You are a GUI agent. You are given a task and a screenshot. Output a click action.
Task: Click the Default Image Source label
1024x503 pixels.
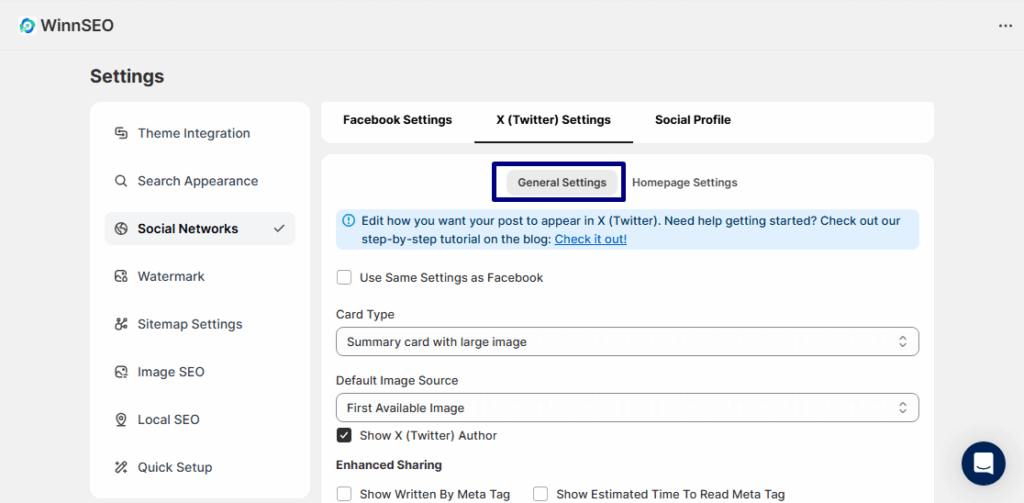tap(397, 380)
